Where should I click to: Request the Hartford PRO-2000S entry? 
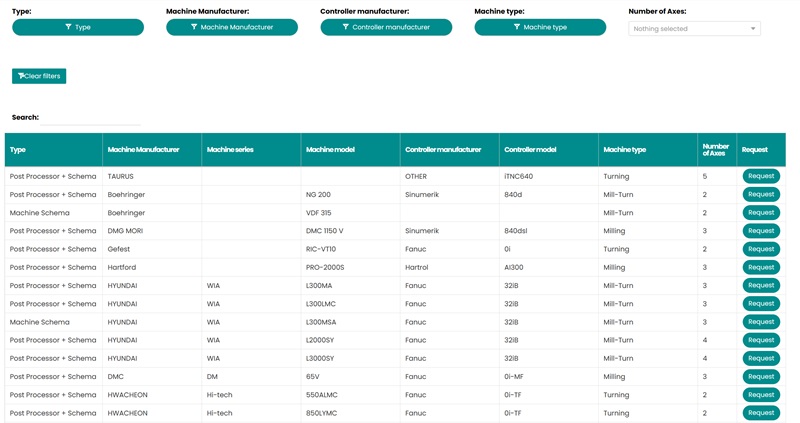(x=761, y=267)
